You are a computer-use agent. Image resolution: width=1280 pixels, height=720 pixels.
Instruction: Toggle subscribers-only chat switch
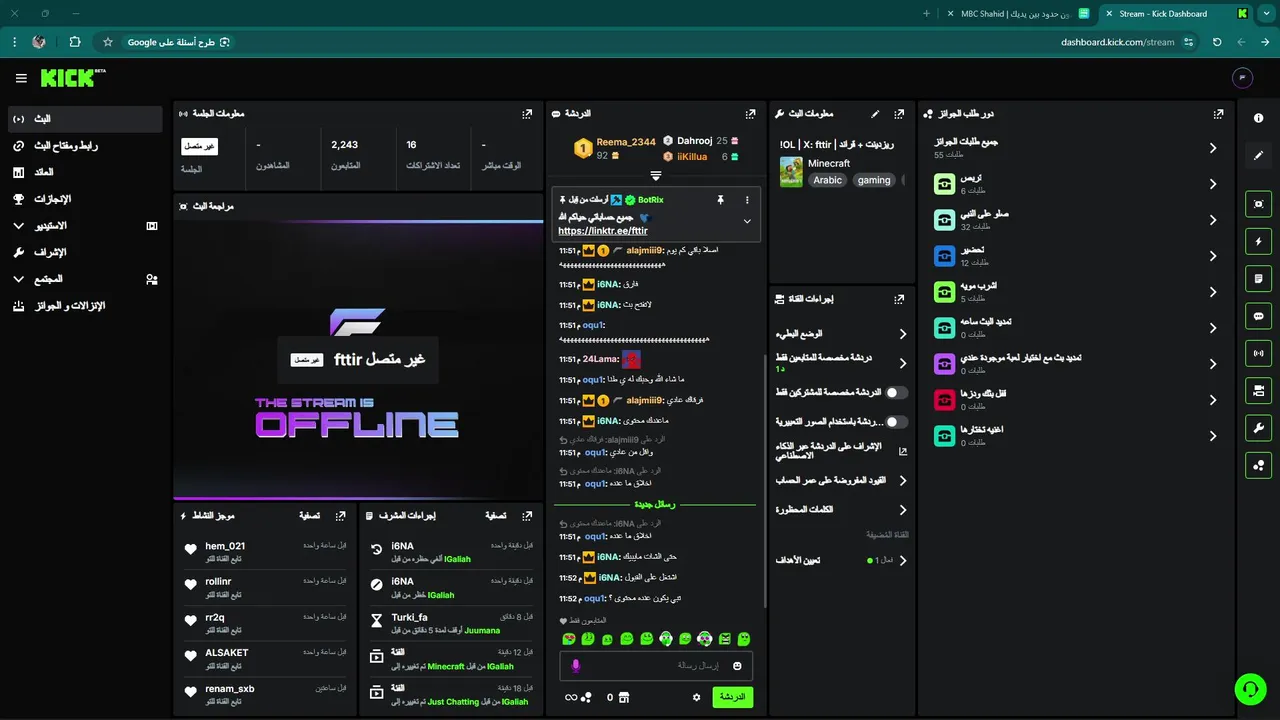coord(896,393)
